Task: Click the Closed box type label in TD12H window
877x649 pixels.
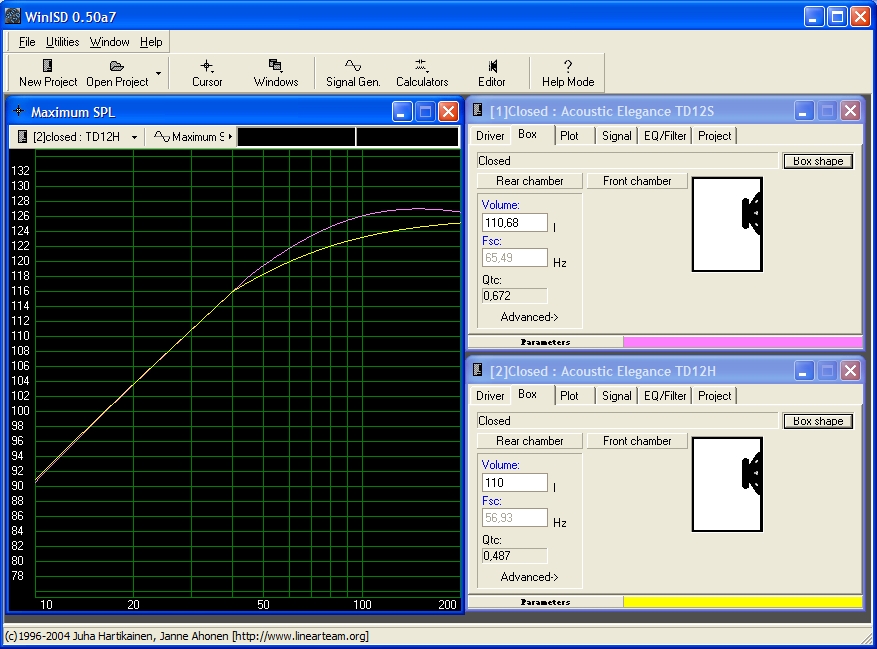Action: (x=627, y=421)
